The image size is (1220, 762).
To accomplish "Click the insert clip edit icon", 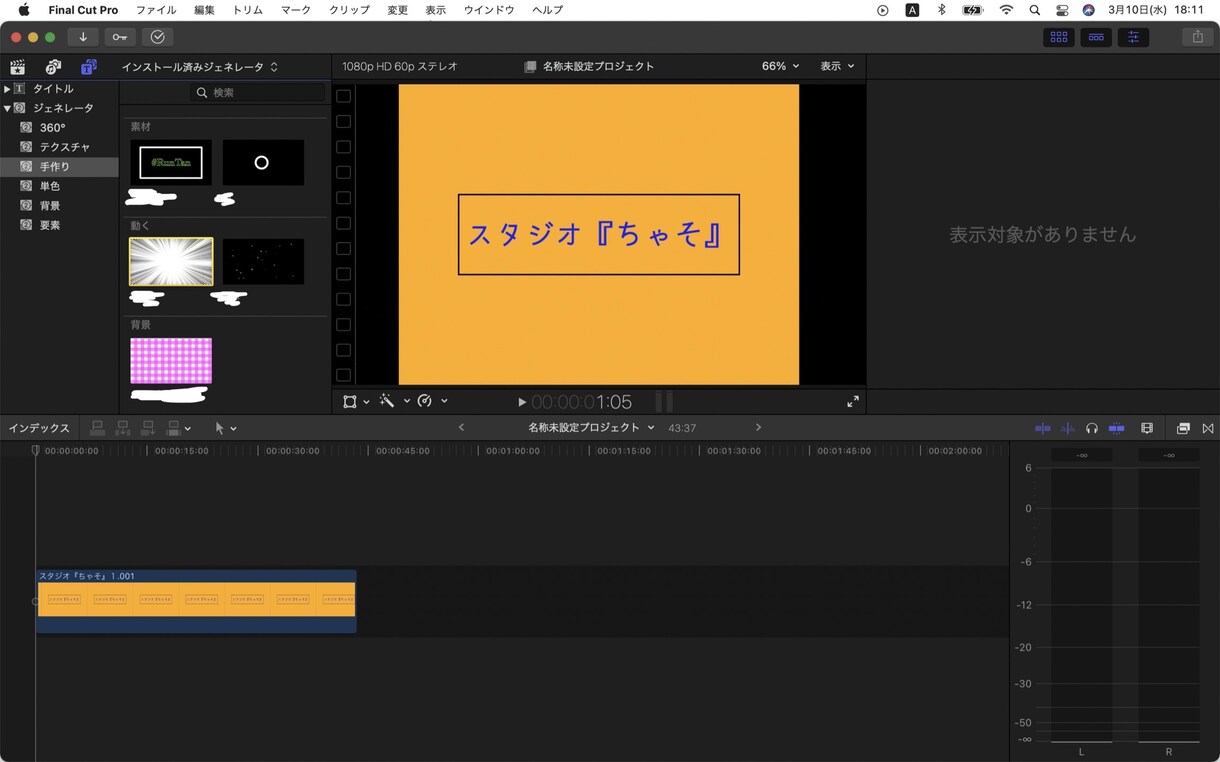I will (123, 428).
